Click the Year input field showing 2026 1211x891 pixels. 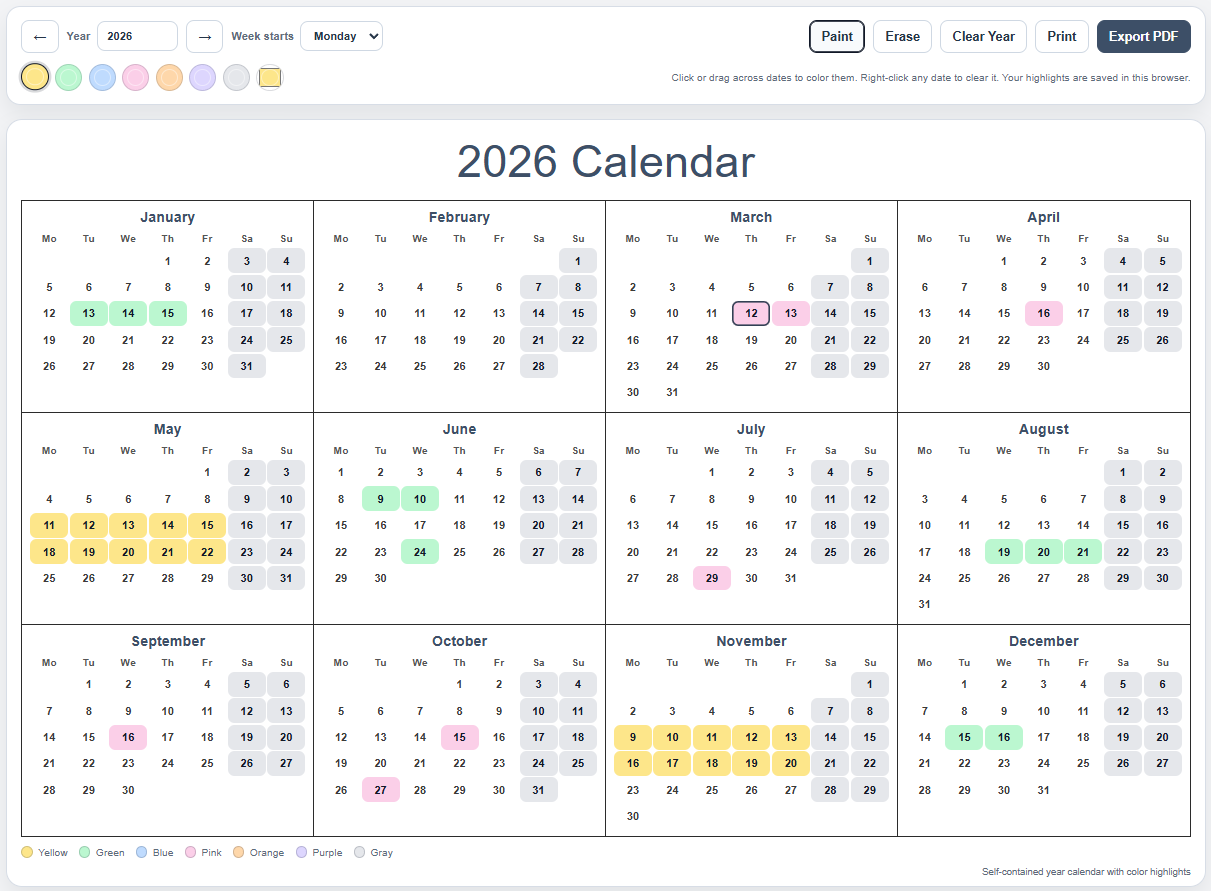pos(137,36)
